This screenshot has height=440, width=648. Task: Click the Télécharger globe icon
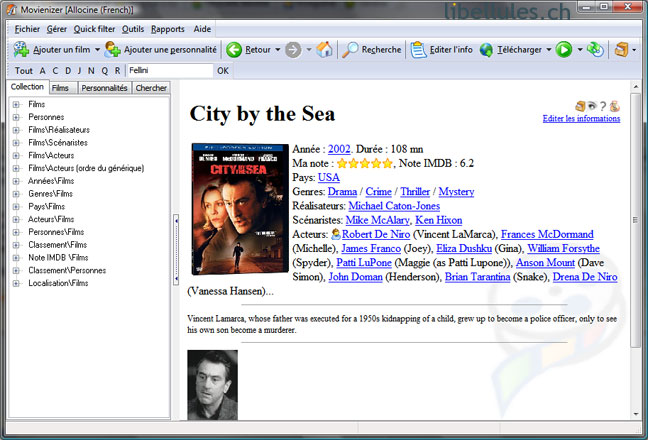[486, 50]
